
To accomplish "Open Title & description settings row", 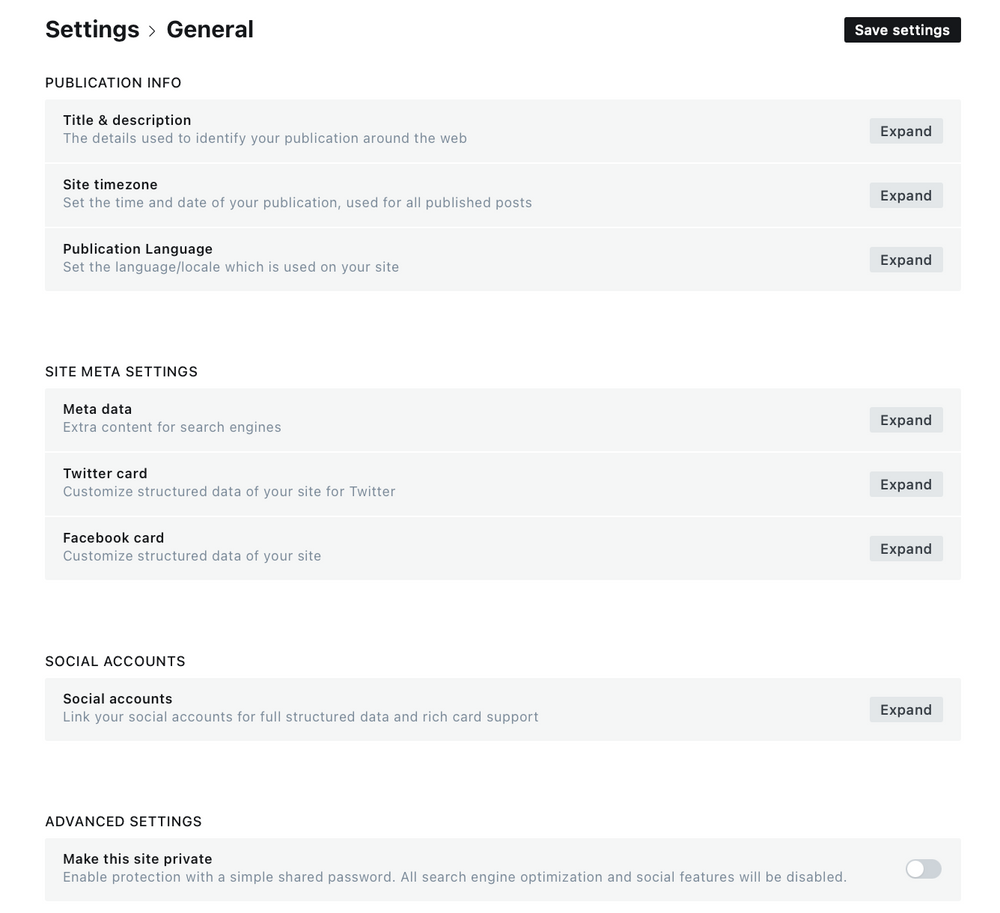I will click(x=400, y=128).
